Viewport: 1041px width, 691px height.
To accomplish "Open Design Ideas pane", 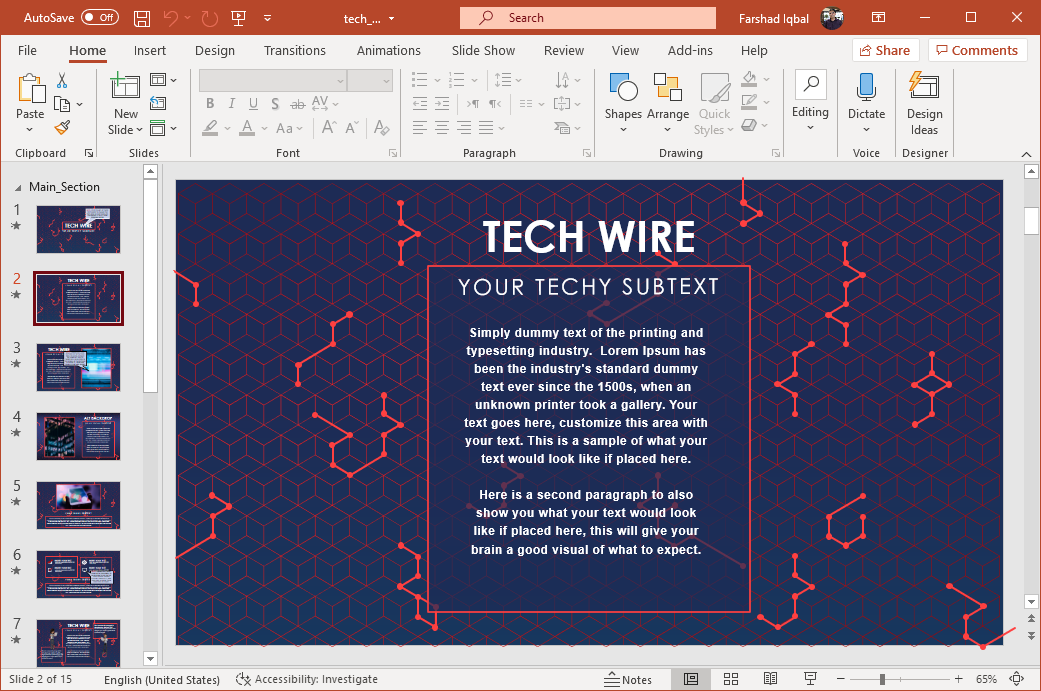I will (x=924, y=103).
